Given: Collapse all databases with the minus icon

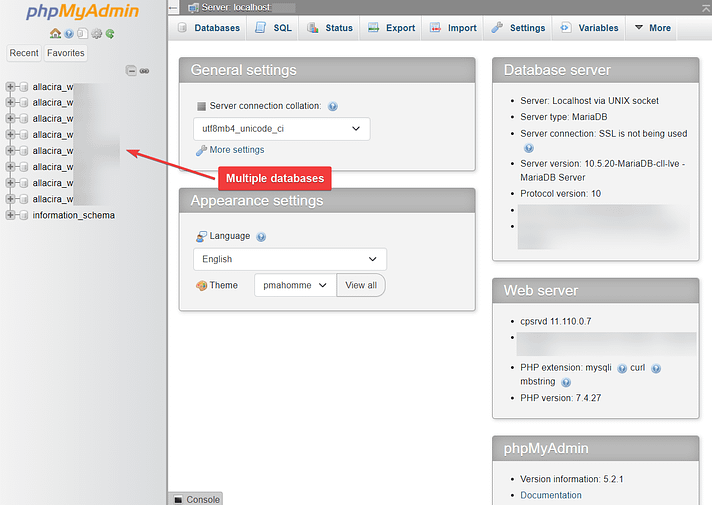Looking at the screenshot, I should [x=131, y=70].
